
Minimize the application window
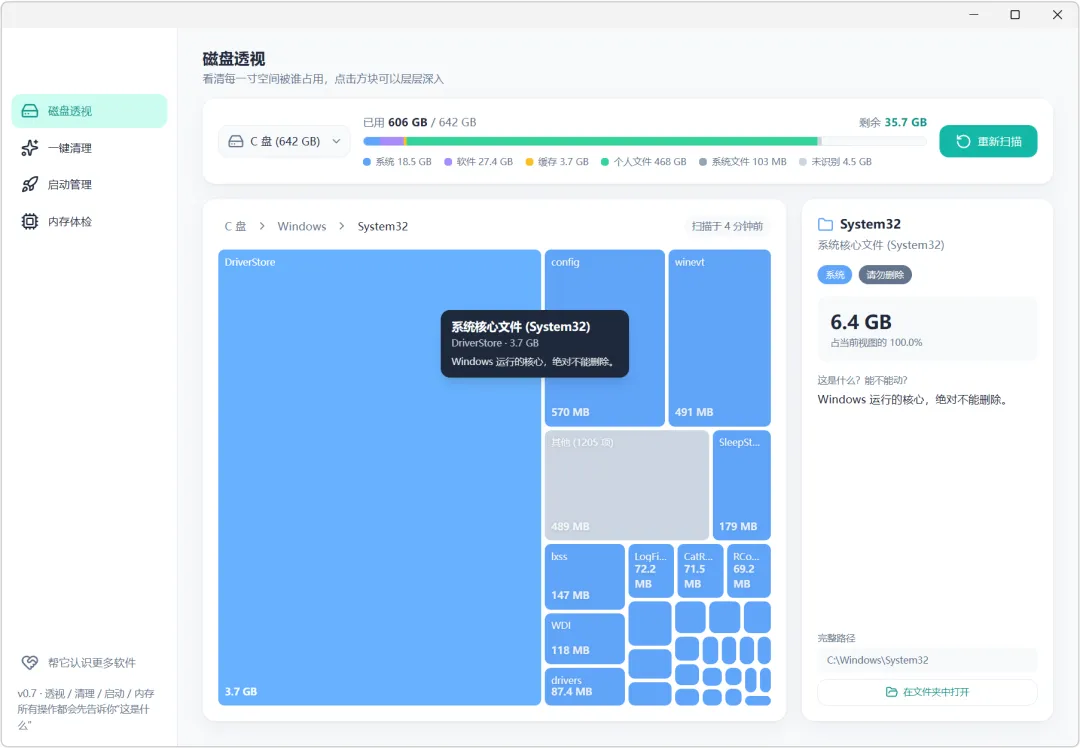pyautogui.click(x=973, y=14)
